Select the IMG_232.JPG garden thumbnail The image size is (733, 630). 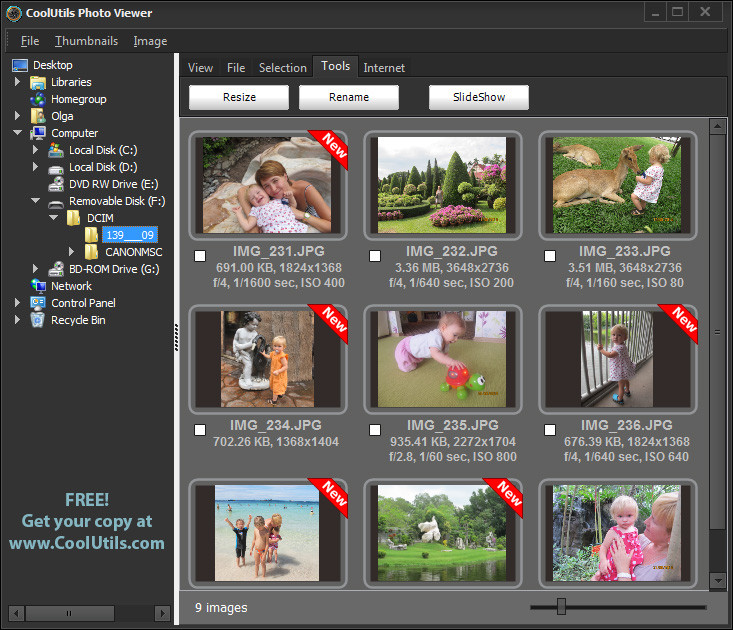click(442, 185)
